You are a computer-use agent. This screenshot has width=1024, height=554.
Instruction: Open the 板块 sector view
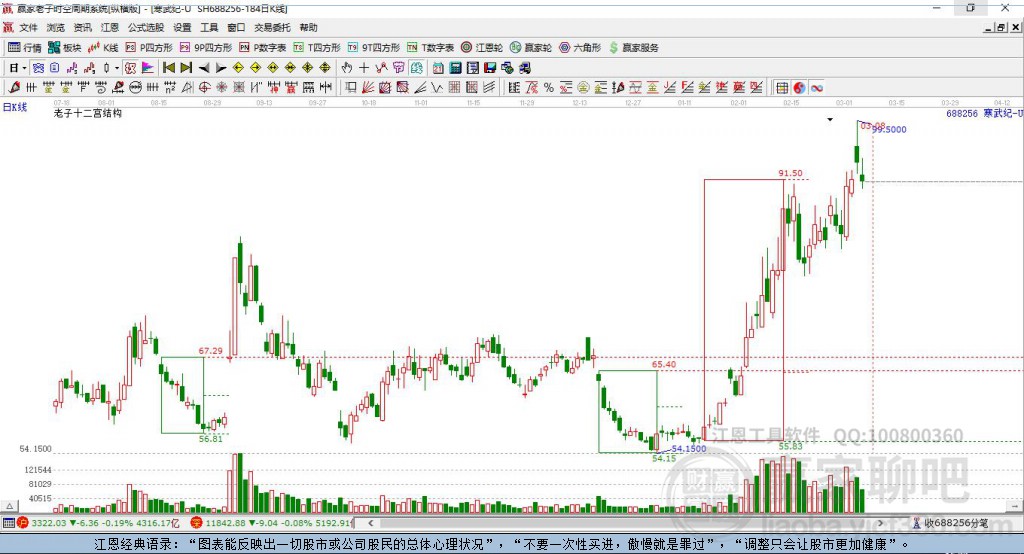[x=64, y=48]
